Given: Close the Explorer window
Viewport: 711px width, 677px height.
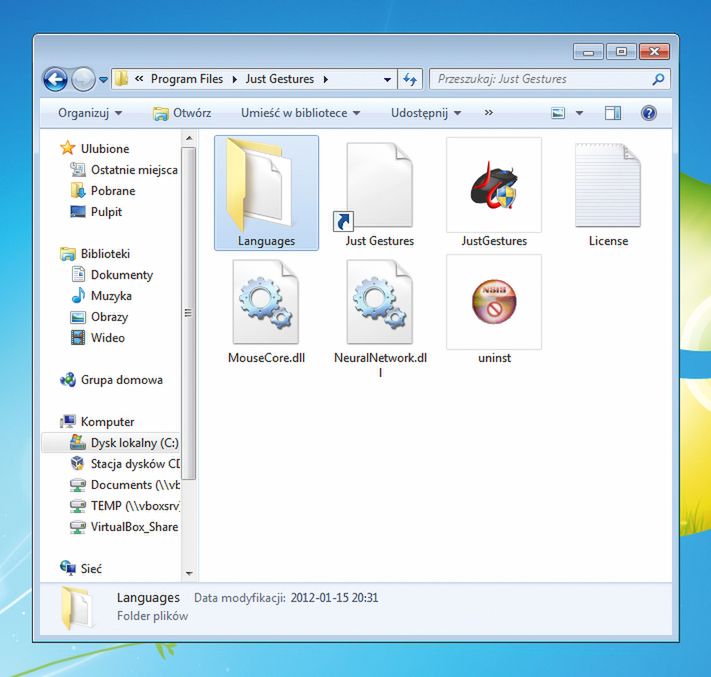Looking at the screenshot, I should 654,52.
